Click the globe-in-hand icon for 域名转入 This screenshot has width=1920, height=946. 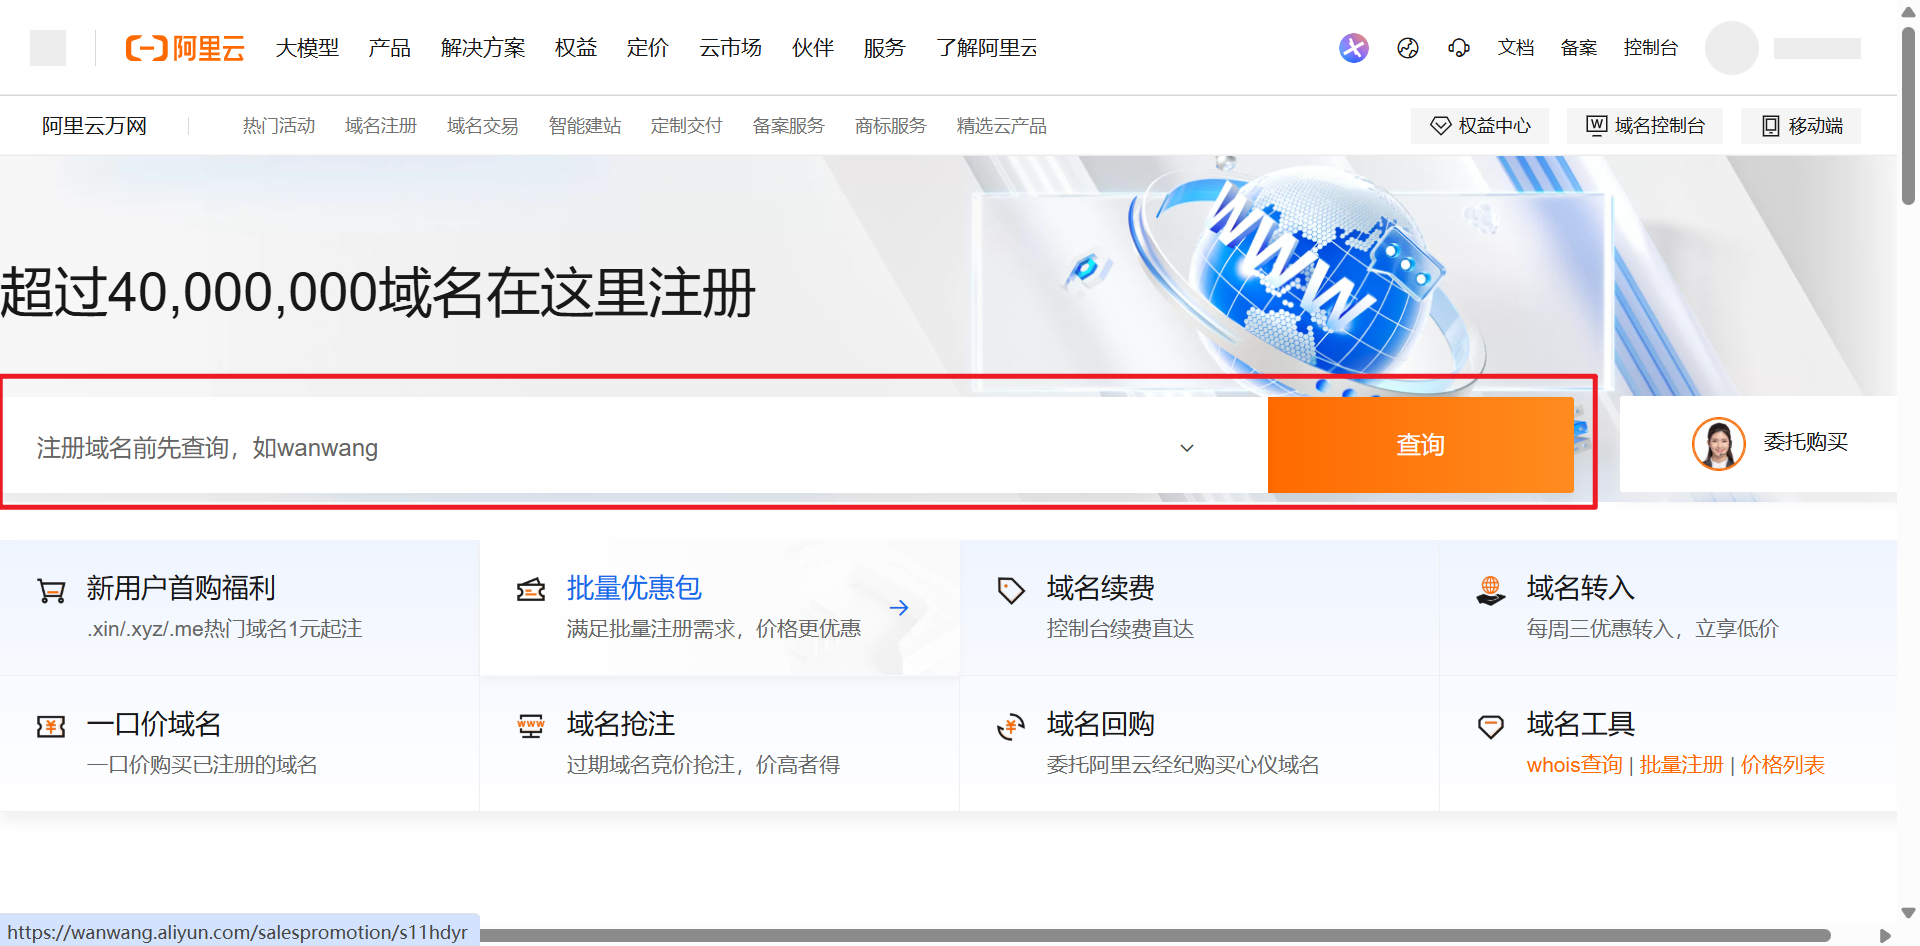pyautogui.click(x=1491, y=590)
